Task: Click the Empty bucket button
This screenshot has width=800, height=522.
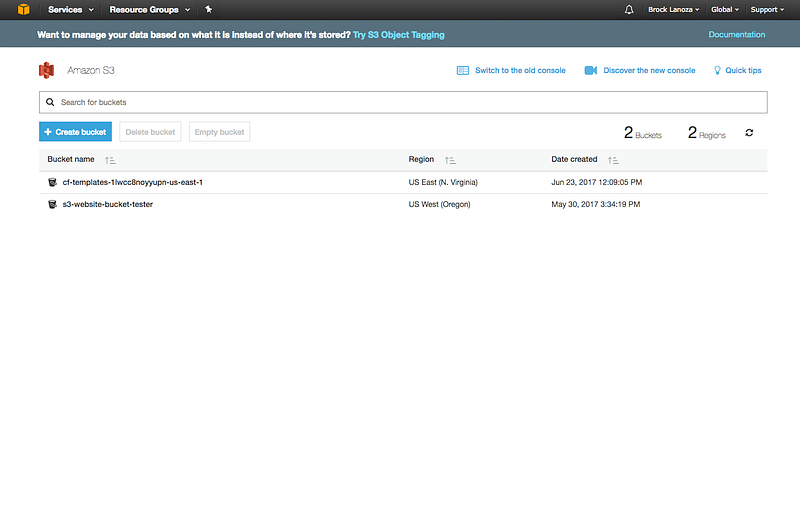Action: click(219, 132)
